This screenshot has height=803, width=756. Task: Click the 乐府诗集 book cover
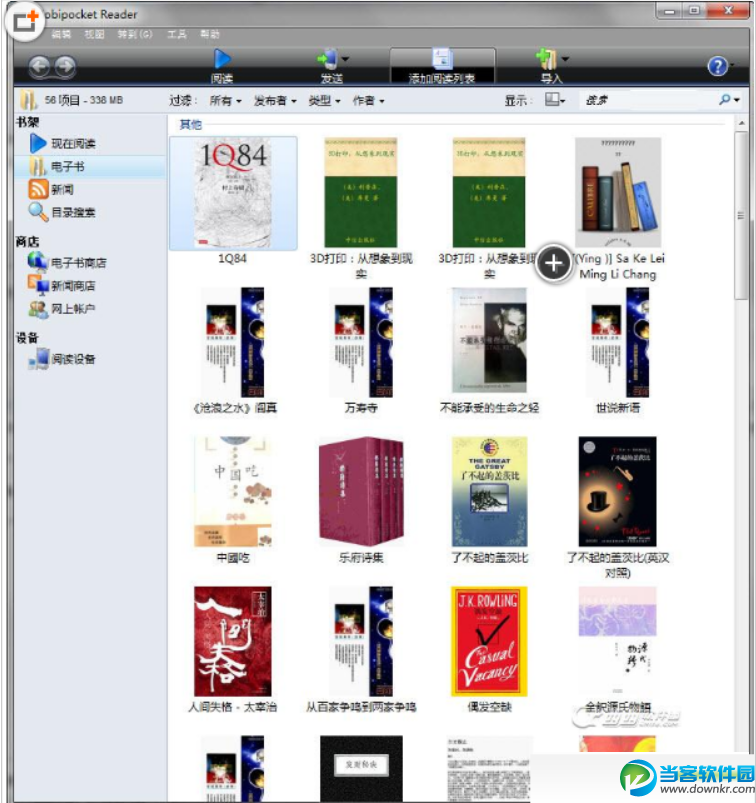[x=361, y=491]
